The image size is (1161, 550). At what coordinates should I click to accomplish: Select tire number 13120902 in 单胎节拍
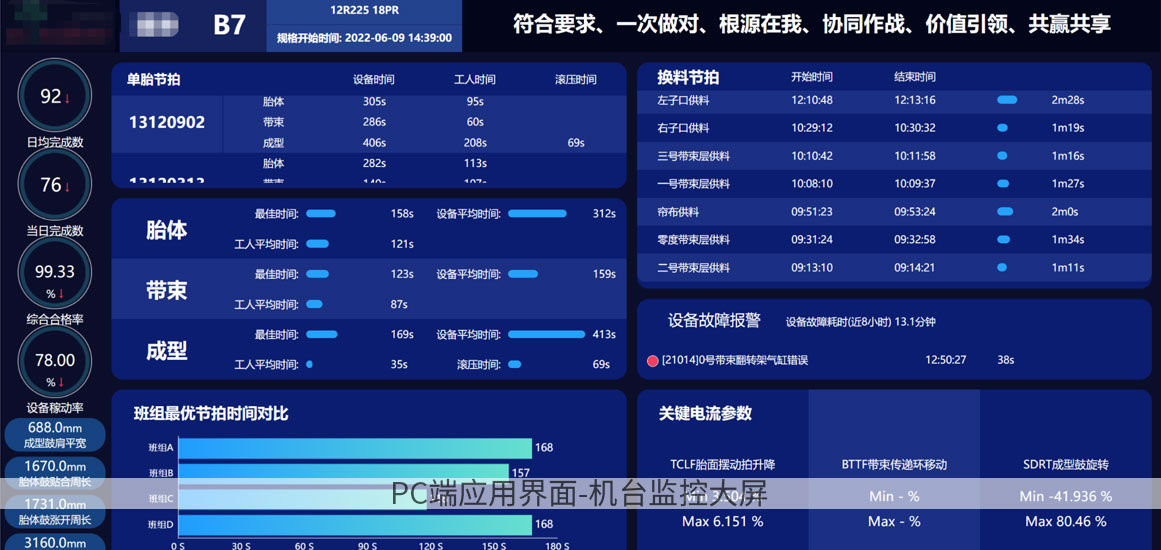[x=167, y=122]
